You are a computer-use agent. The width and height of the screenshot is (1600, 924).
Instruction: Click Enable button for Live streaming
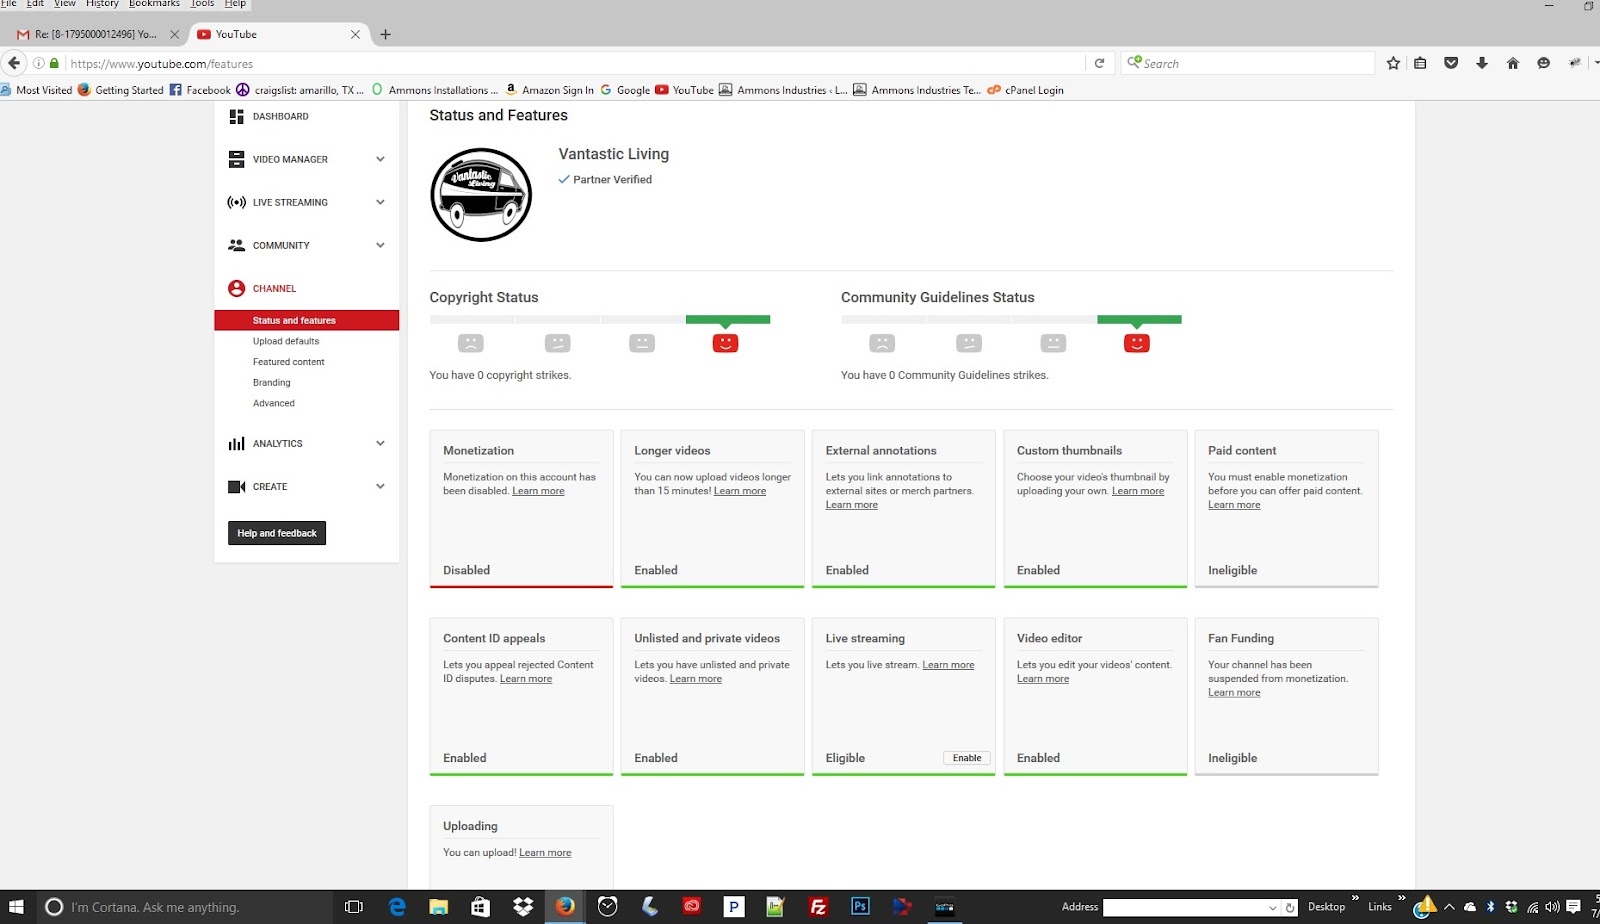(x=967, y=758)
